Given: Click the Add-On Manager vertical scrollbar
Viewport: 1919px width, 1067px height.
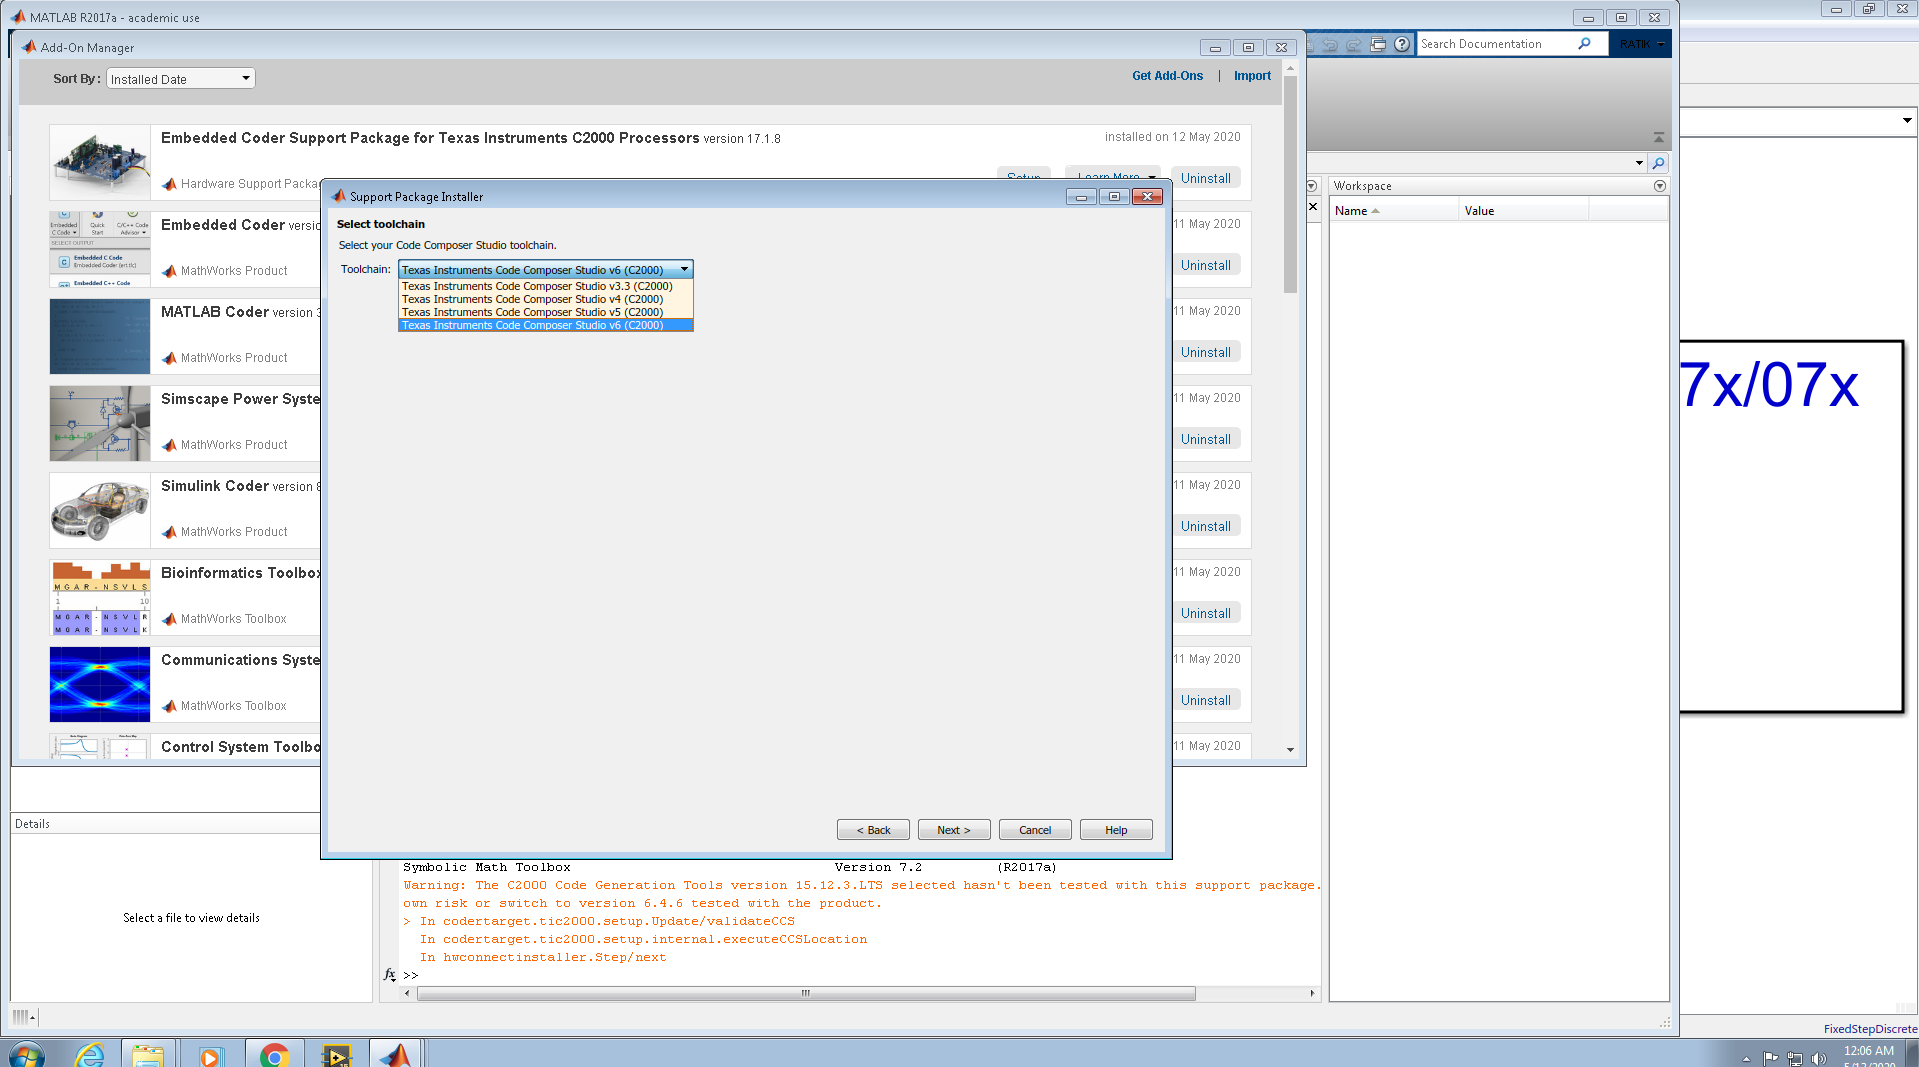Looking at the screenshot, I should [x=1290, y=184].
